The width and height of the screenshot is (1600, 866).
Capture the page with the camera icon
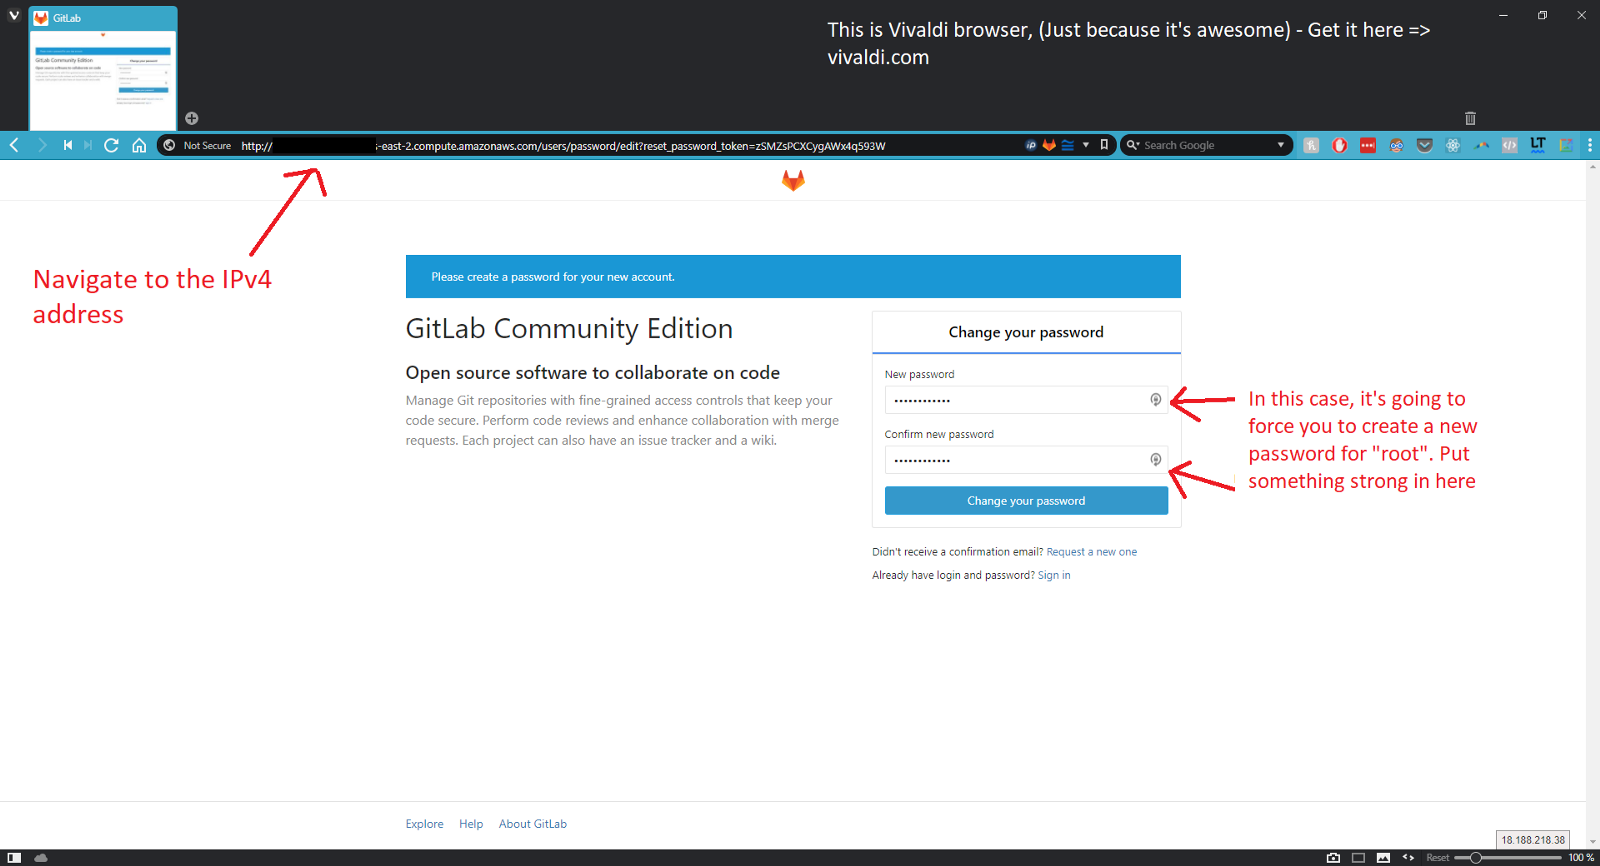tap(1333, 858)
